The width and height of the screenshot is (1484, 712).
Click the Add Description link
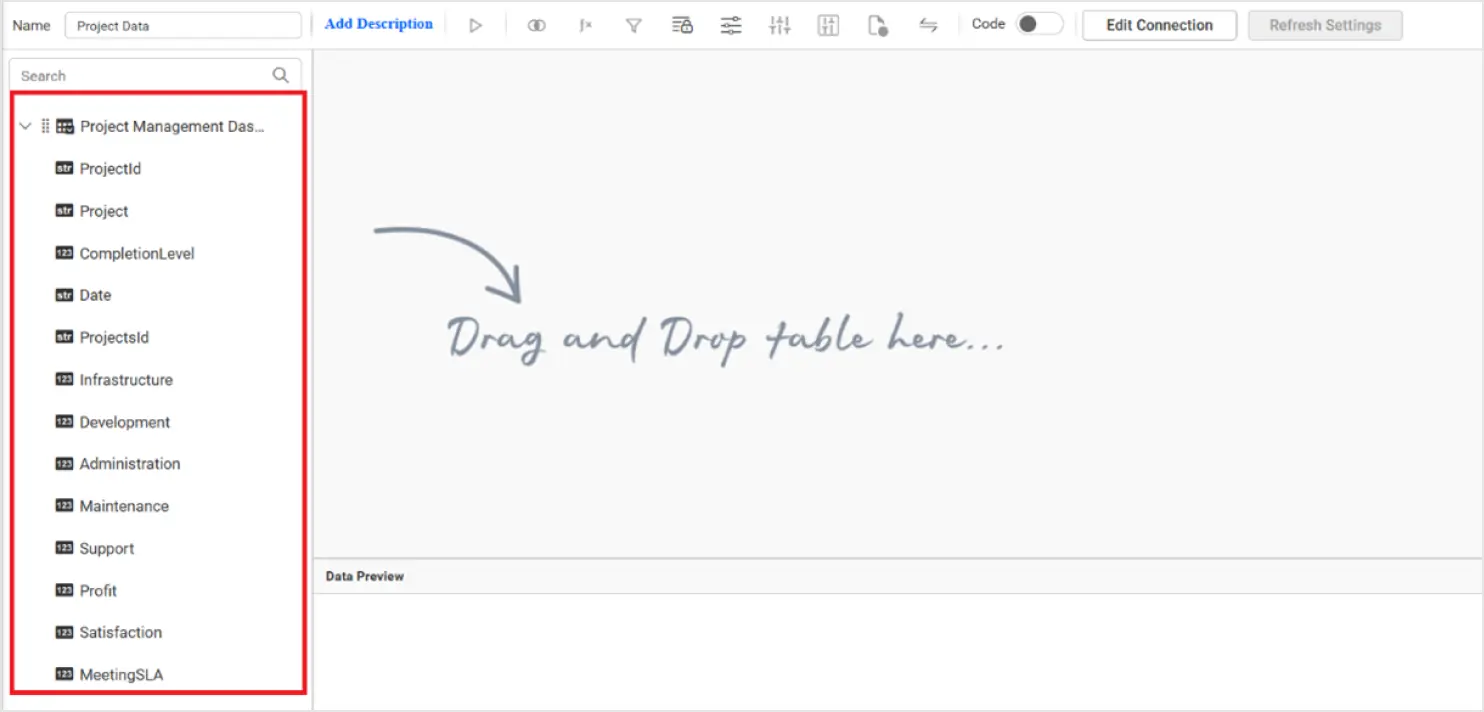378,23
